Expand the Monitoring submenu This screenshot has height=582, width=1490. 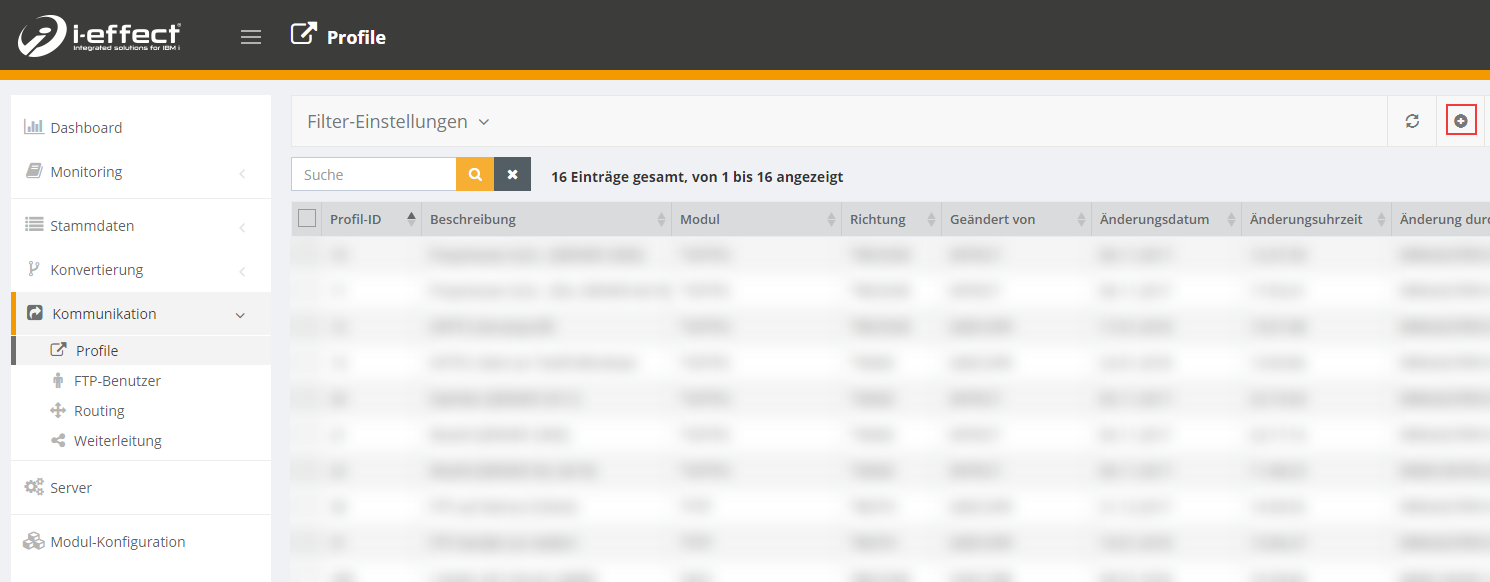[86, 172]
